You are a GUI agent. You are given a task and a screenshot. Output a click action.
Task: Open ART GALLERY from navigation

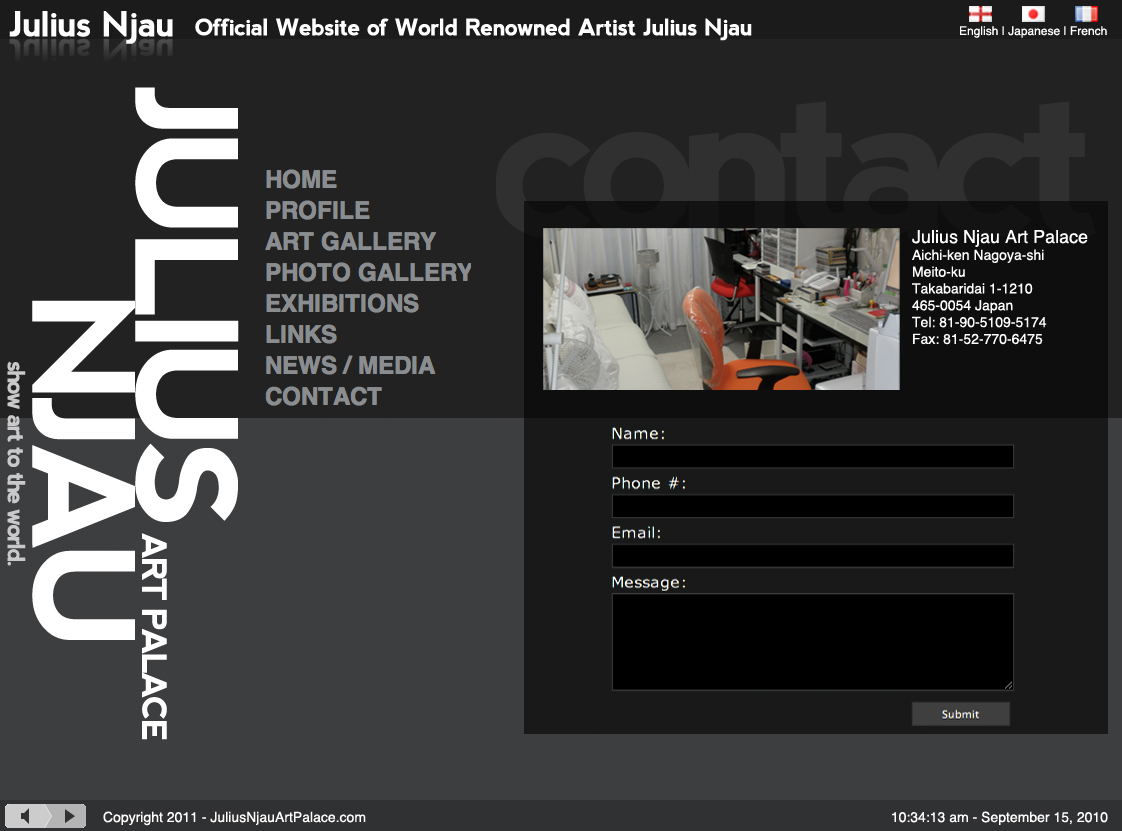pos(350,242)
